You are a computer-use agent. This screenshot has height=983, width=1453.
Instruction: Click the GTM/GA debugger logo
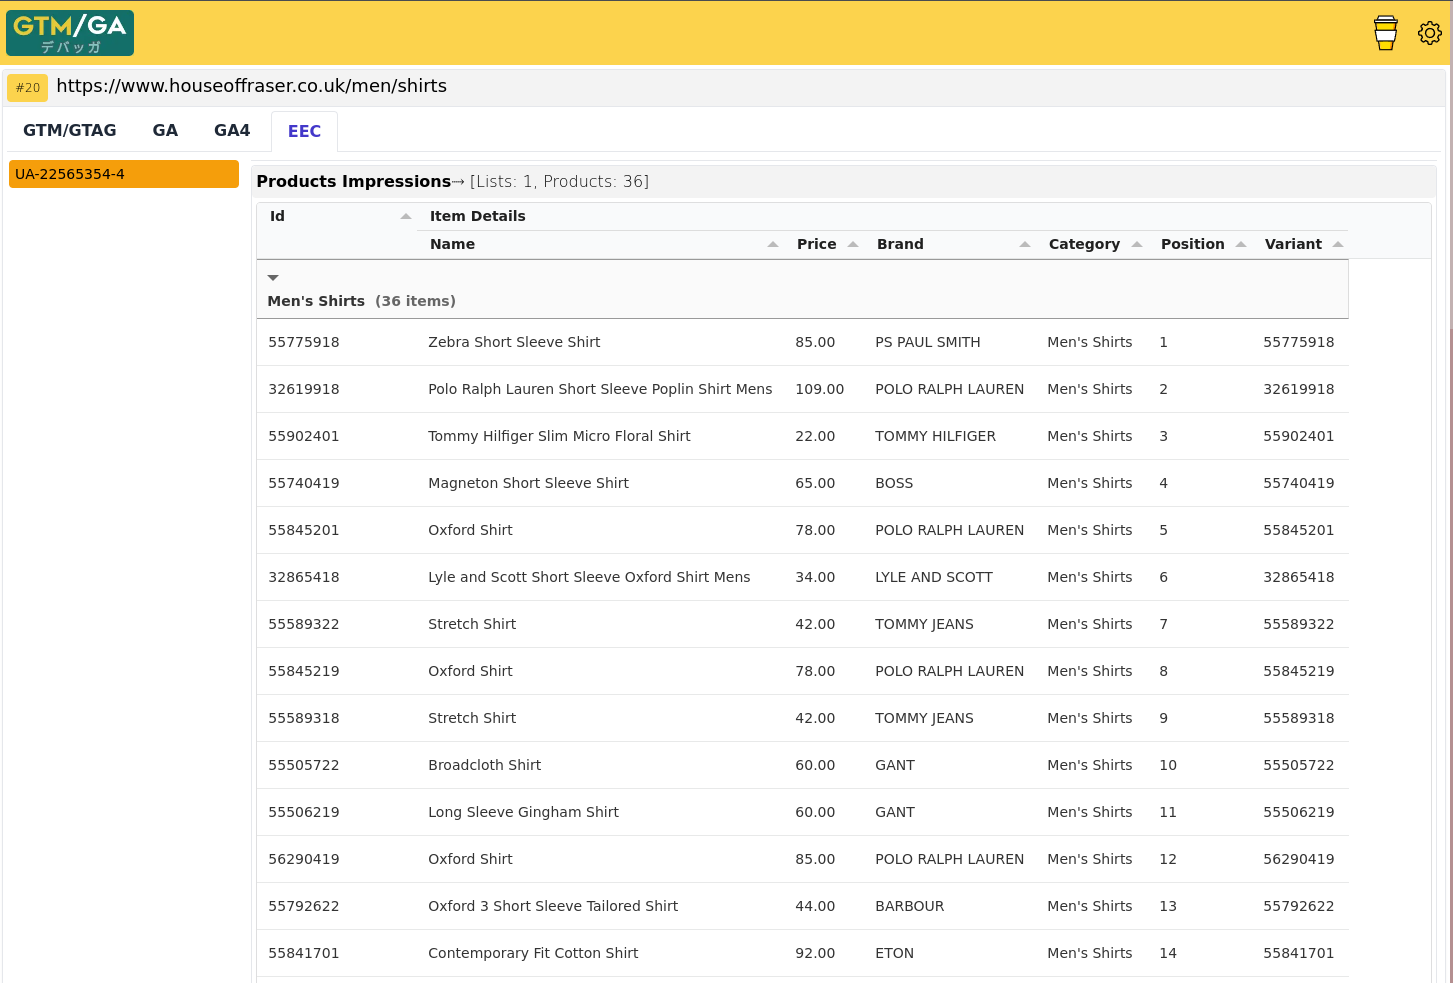[70, 33]
